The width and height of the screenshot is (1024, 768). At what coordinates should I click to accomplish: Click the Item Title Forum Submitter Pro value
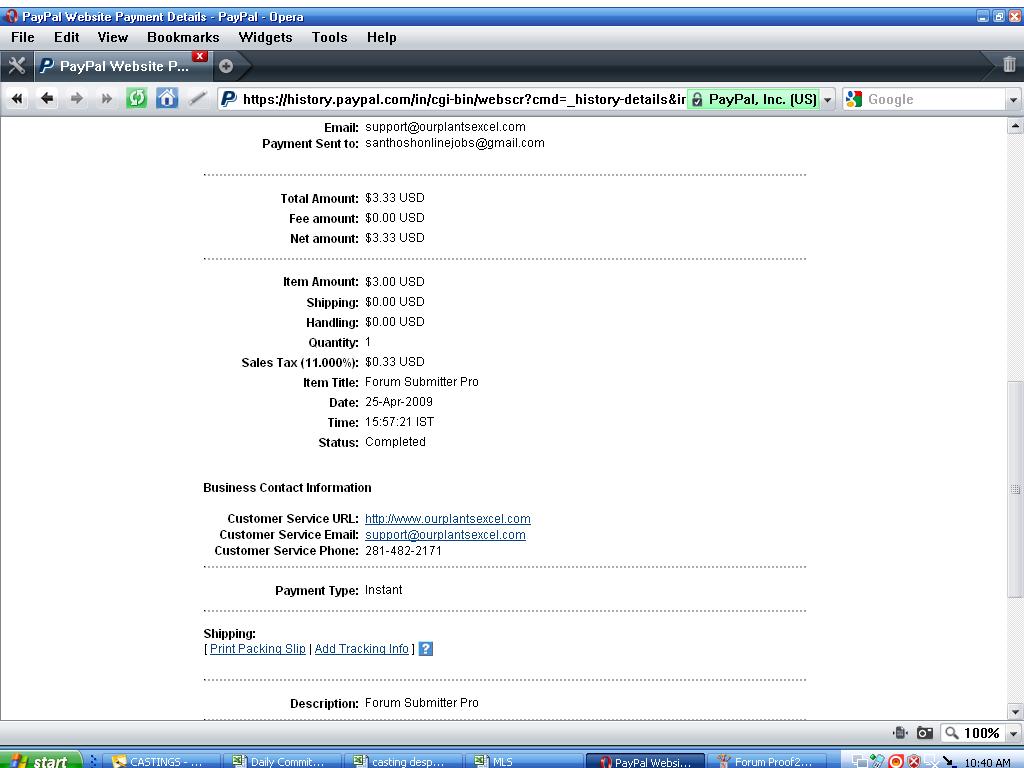pos(421,382)
